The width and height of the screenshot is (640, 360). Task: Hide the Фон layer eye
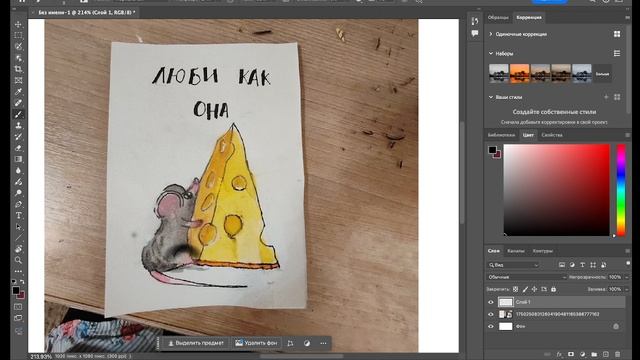click(491, 327)
